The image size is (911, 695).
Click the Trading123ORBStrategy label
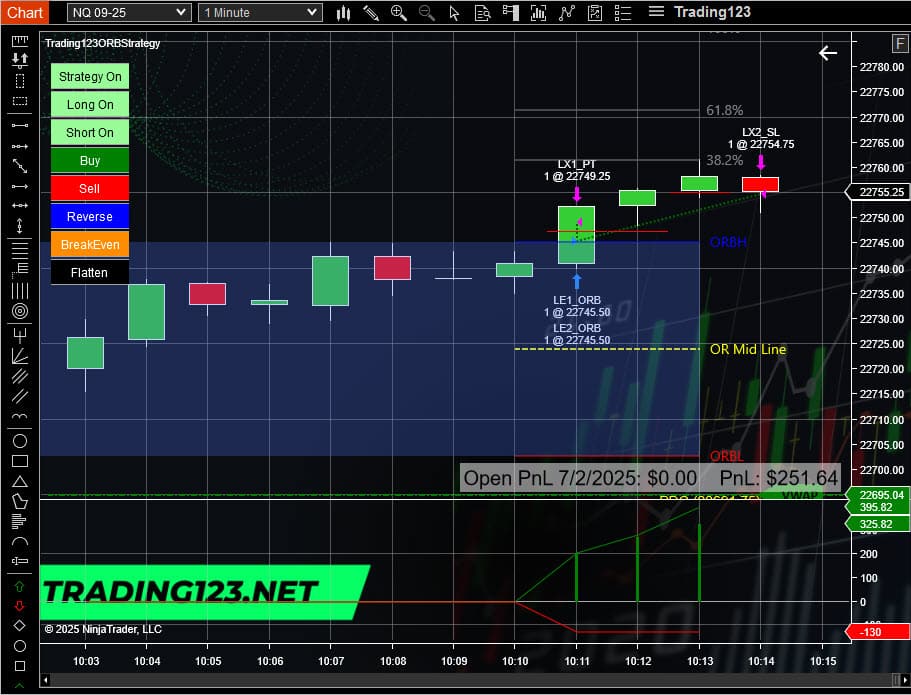[102, 43]
